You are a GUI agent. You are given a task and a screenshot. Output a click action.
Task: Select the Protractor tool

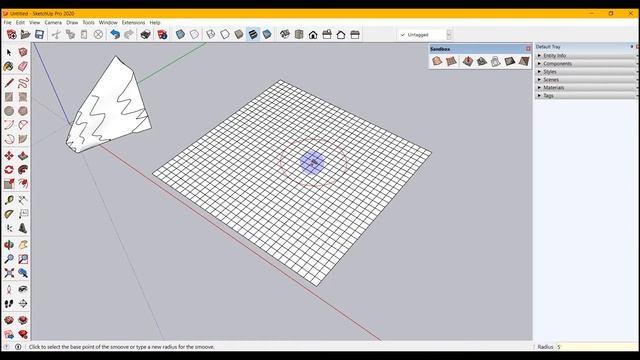9,214
